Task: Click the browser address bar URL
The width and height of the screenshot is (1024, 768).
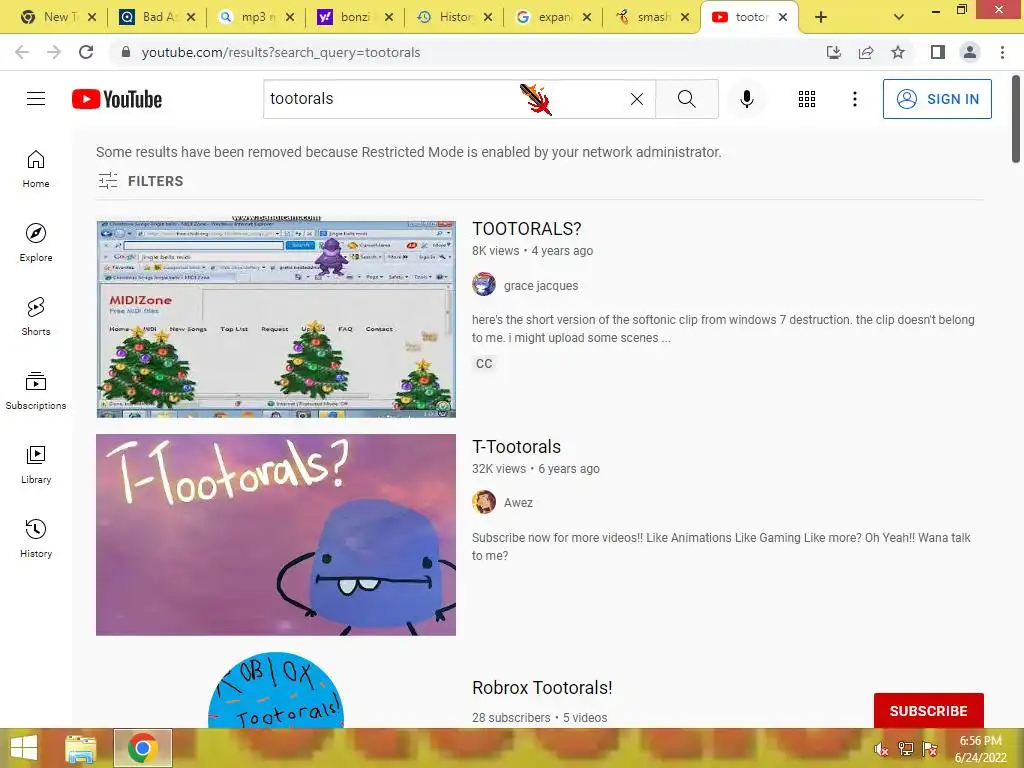Action: click(x=281, y=52)
